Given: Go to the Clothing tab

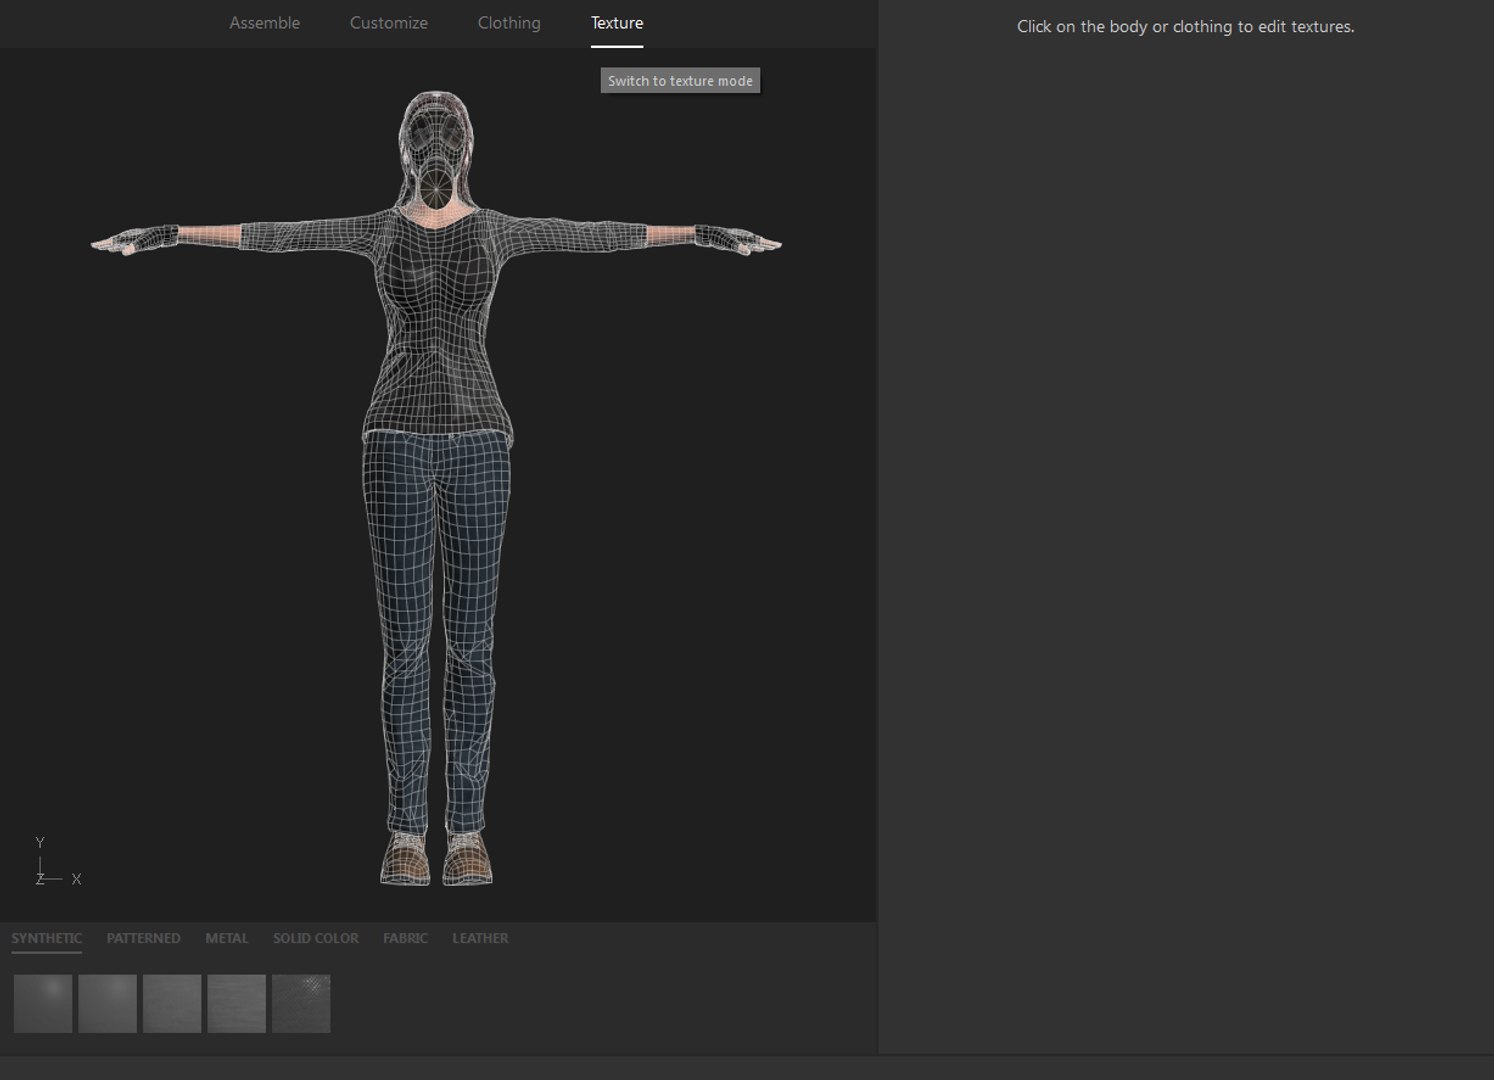Looking at the screenshot, I should [509, 23].
